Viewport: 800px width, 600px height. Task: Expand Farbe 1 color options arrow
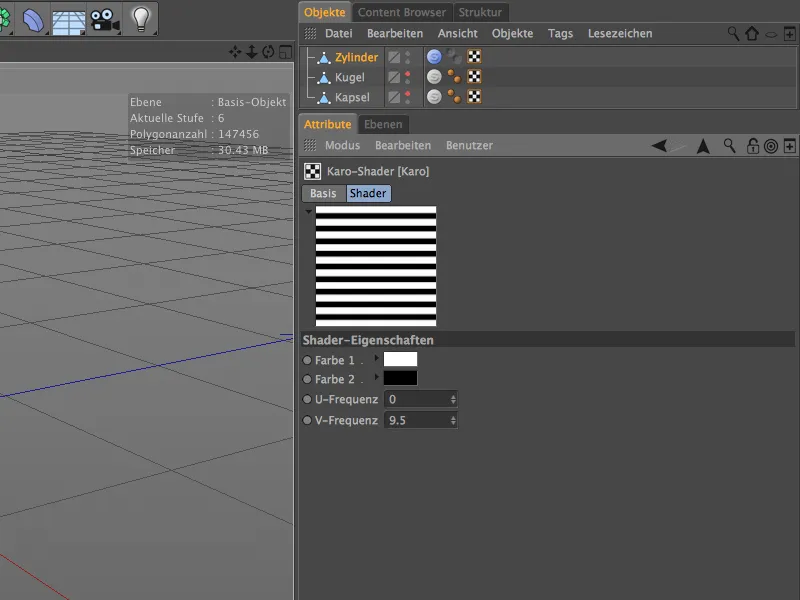coord(377,358)
